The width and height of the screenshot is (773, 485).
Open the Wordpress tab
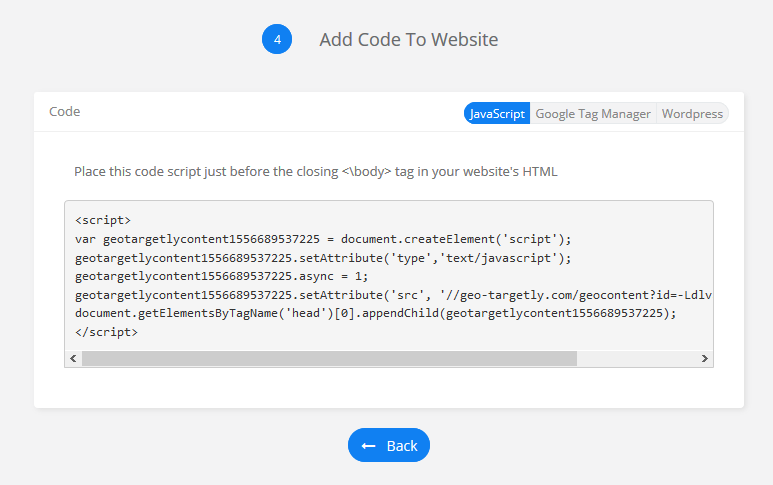(x=692, y=113)
